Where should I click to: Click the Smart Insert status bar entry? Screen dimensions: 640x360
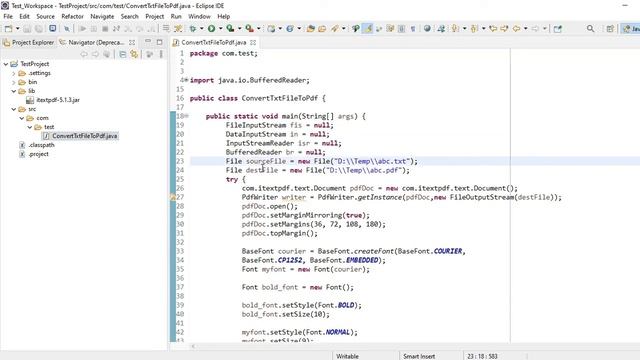(419, 356)
